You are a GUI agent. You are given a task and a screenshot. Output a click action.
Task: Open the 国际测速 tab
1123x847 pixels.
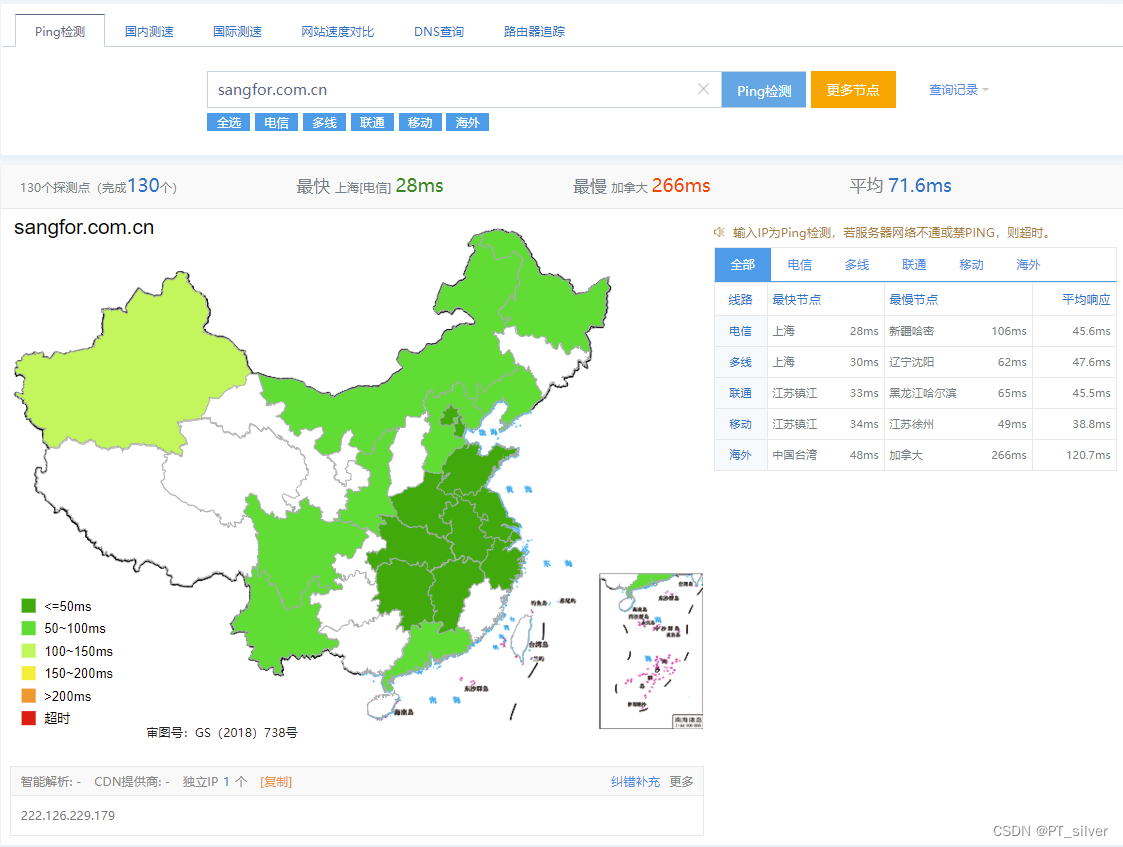coord(237,32)
